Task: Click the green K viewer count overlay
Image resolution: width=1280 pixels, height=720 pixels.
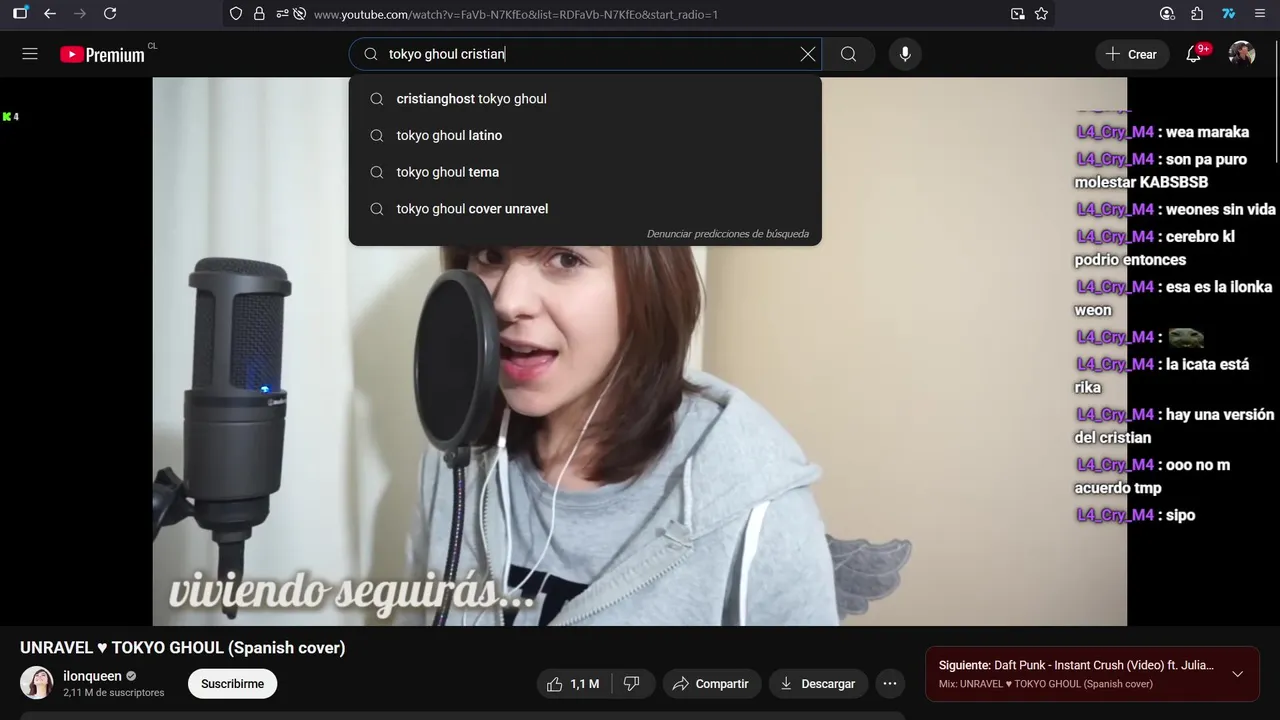Action: click(x=11, y=117)
